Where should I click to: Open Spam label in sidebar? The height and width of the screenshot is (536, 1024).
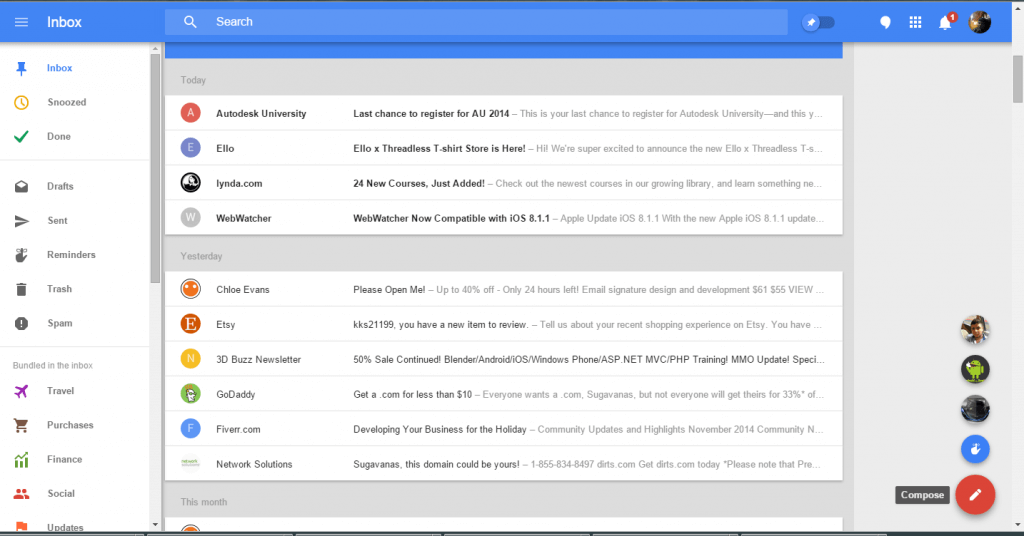pos(59,323)
